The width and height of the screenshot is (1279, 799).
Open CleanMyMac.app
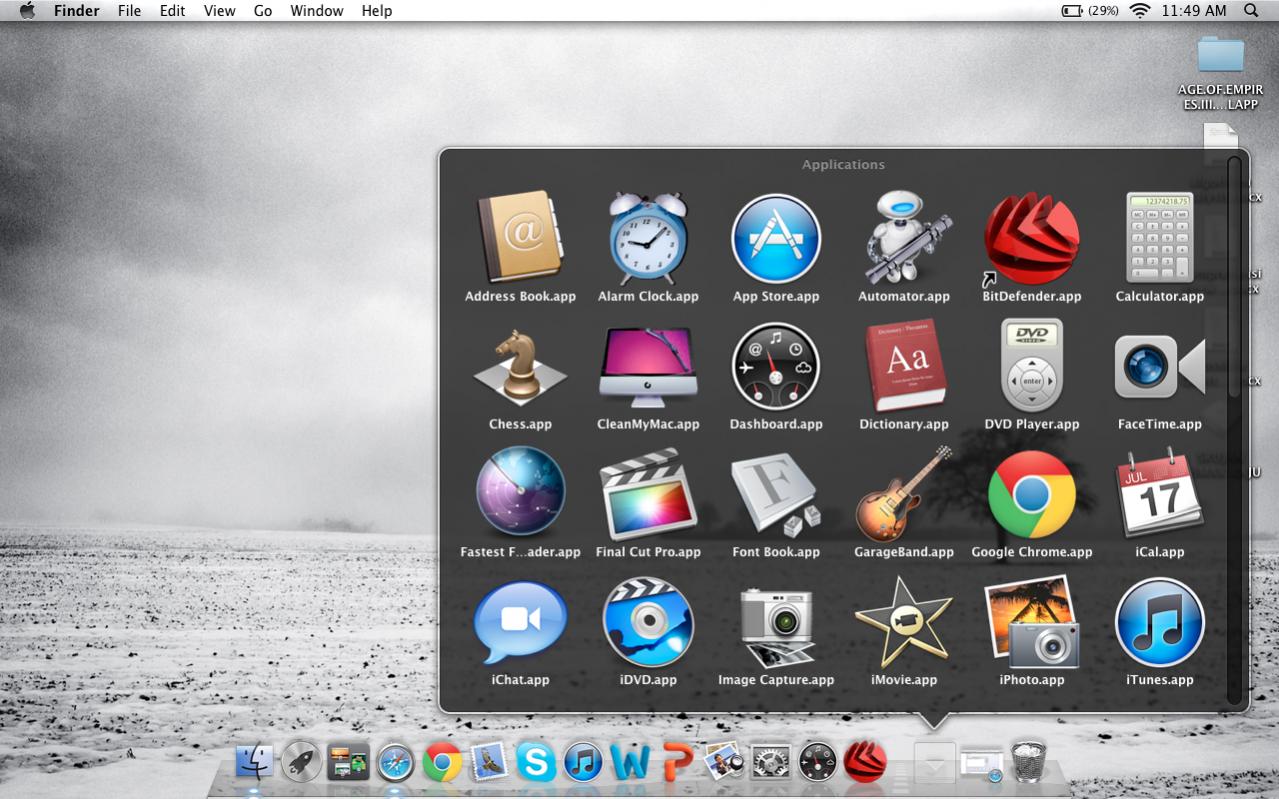[648, 367]
